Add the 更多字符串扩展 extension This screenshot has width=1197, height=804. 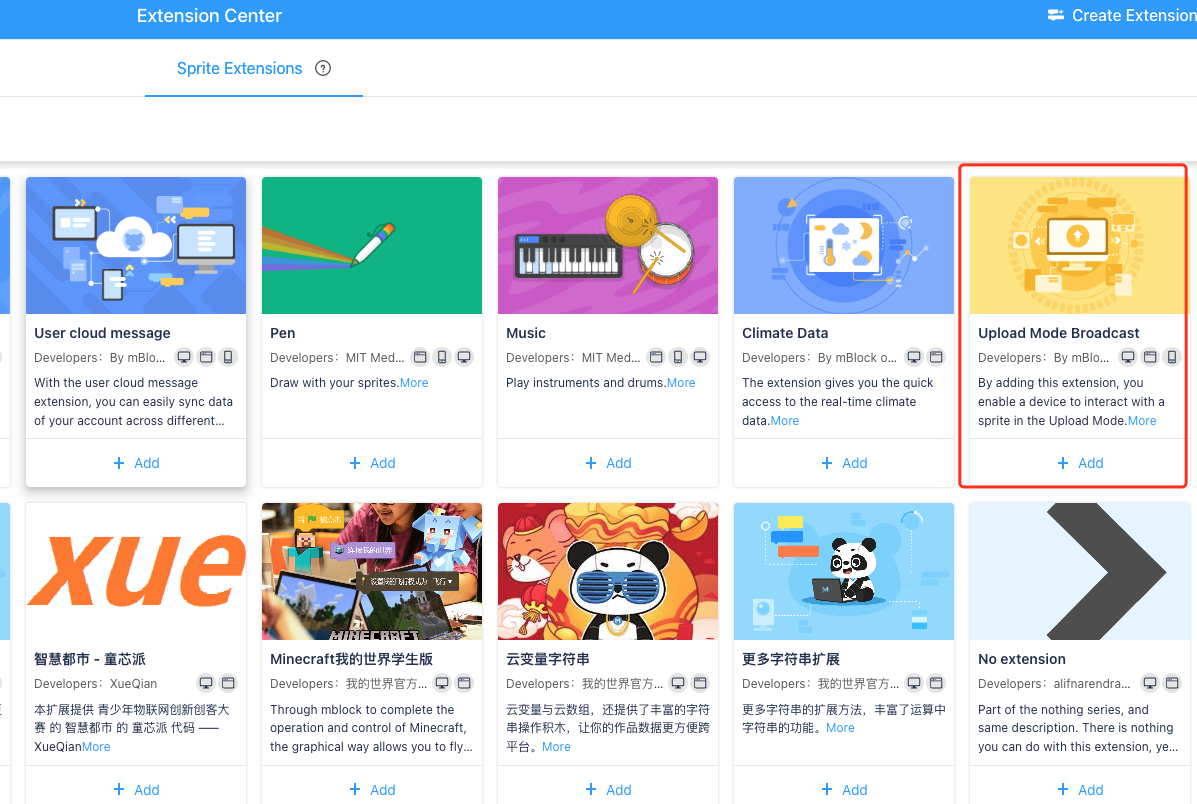(x=844, y=789)
